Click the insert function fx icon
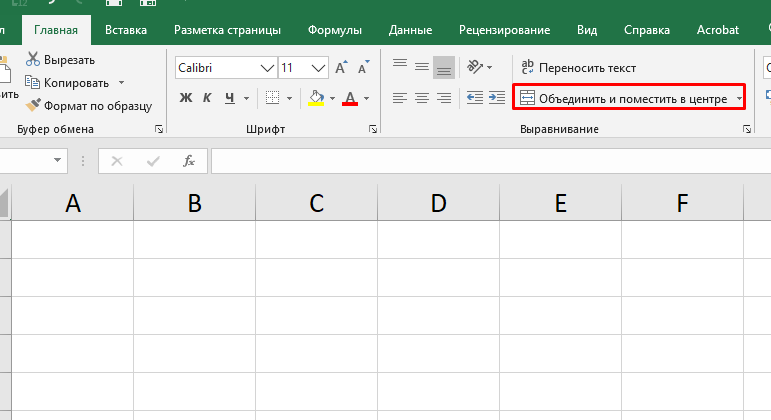 (189, 161)
